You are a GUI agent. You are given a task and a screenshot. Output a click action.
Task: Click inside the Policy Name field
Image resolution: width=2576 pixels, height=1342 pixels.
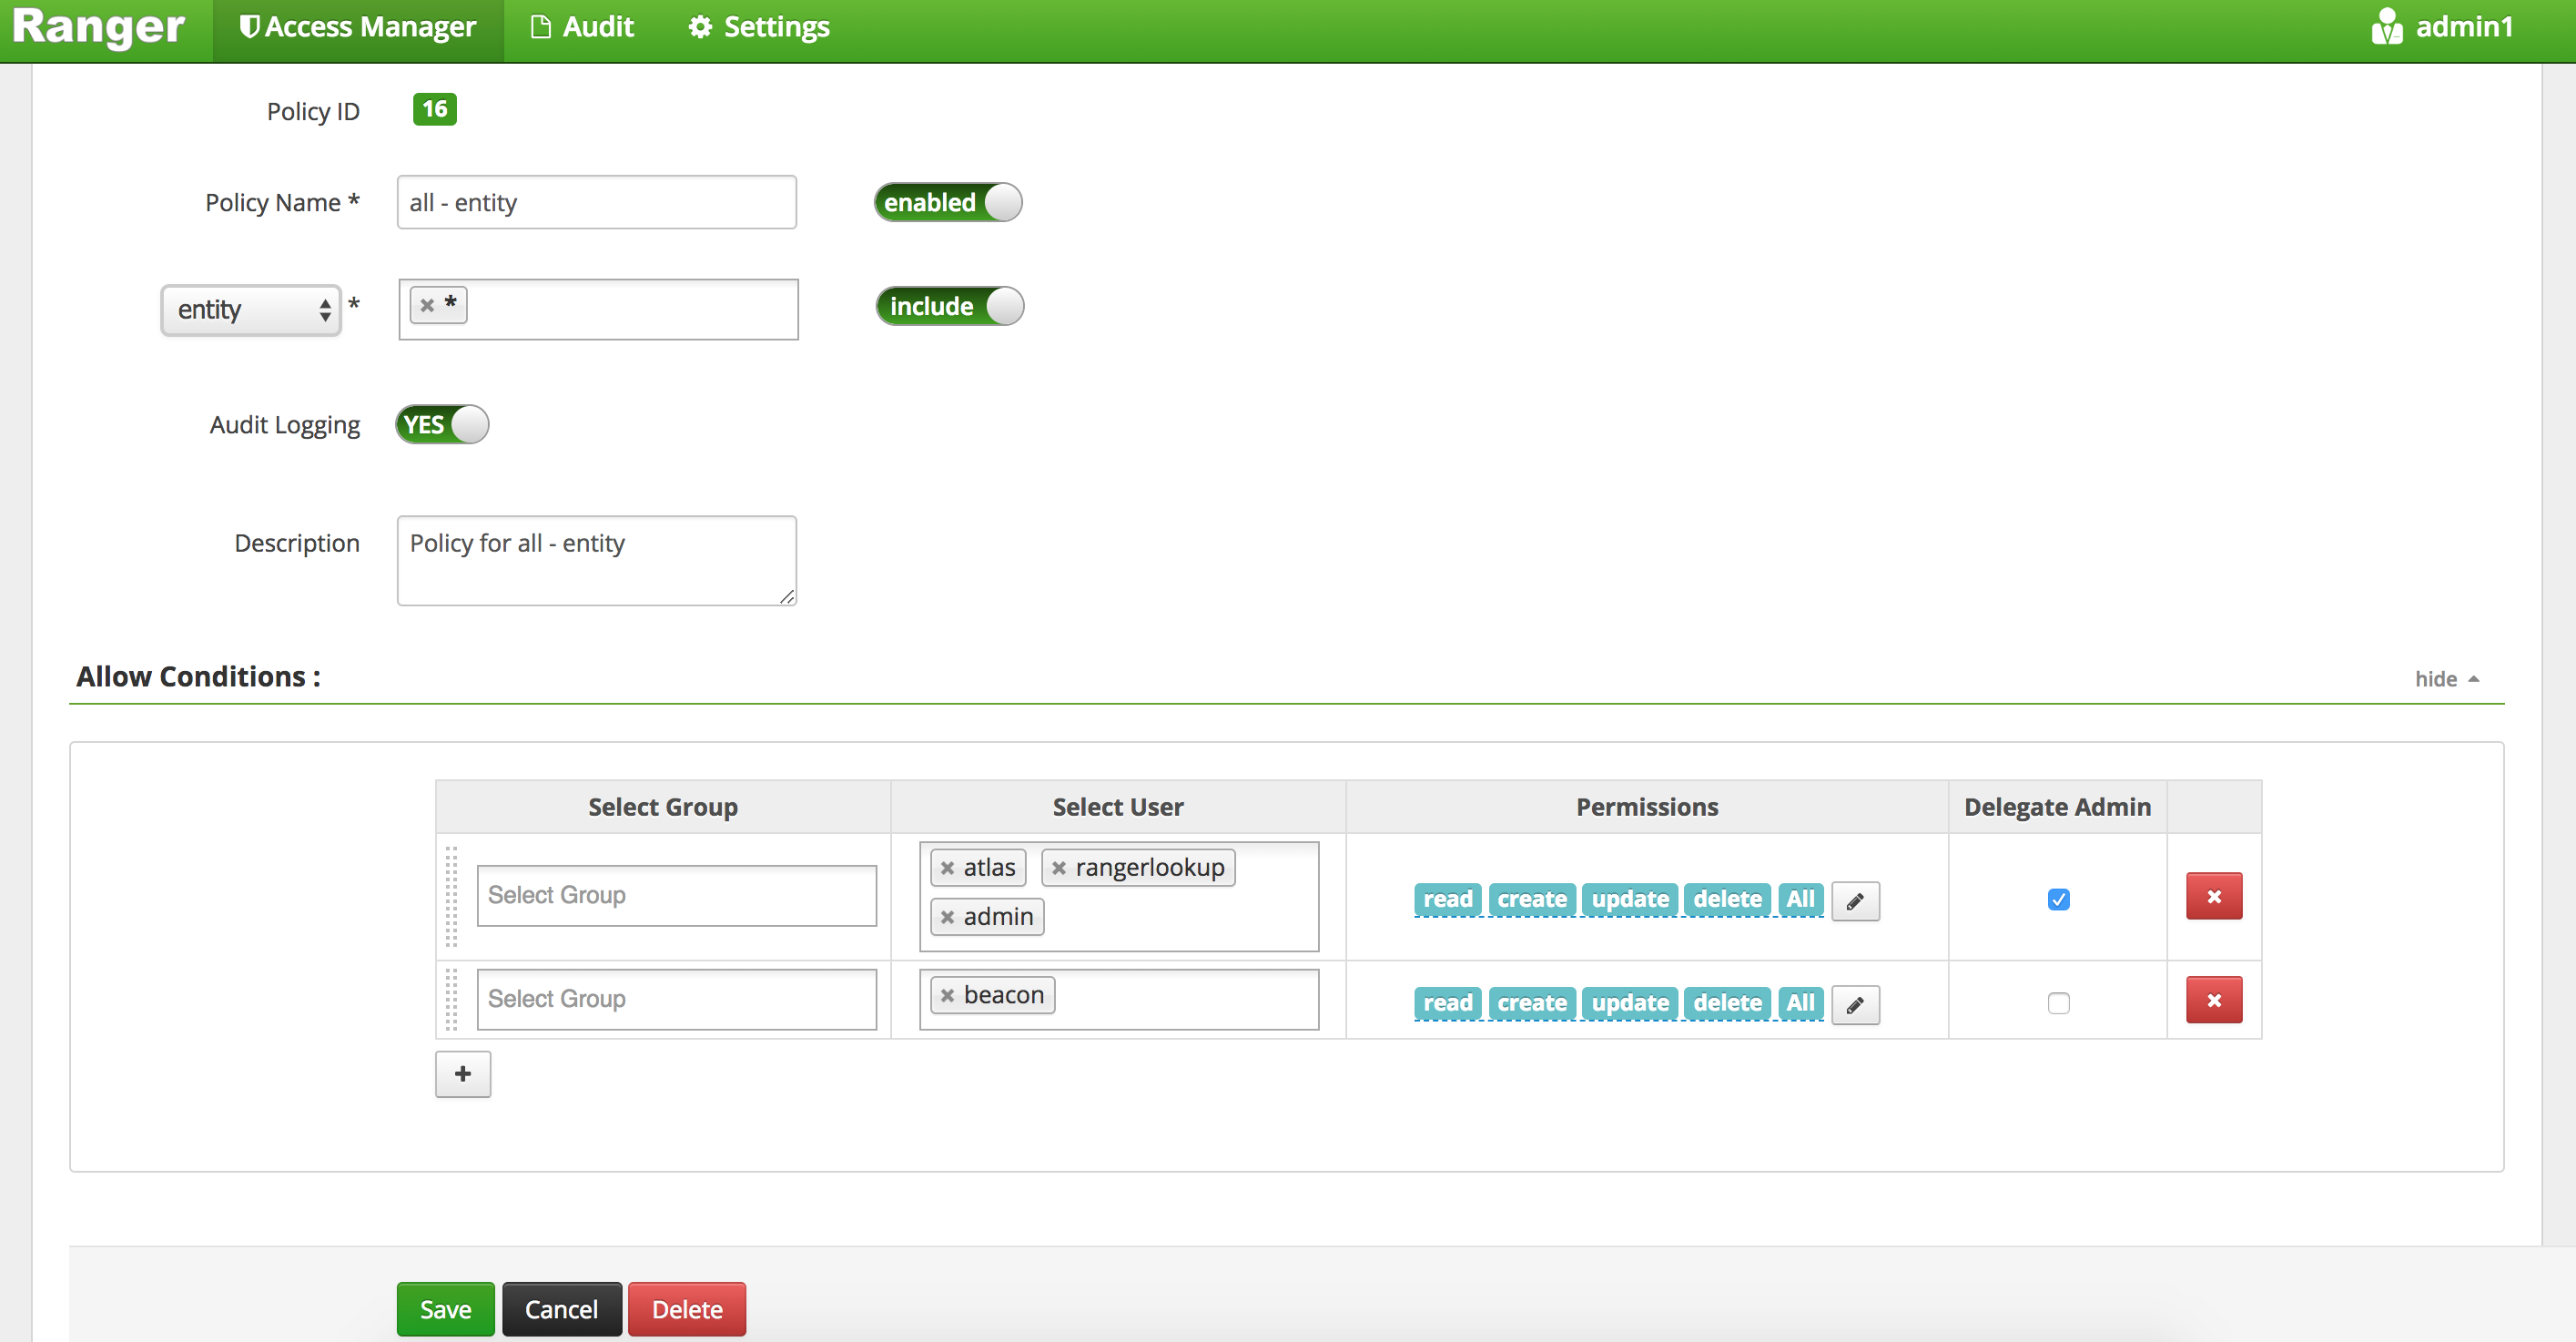(x=597, y=202)
